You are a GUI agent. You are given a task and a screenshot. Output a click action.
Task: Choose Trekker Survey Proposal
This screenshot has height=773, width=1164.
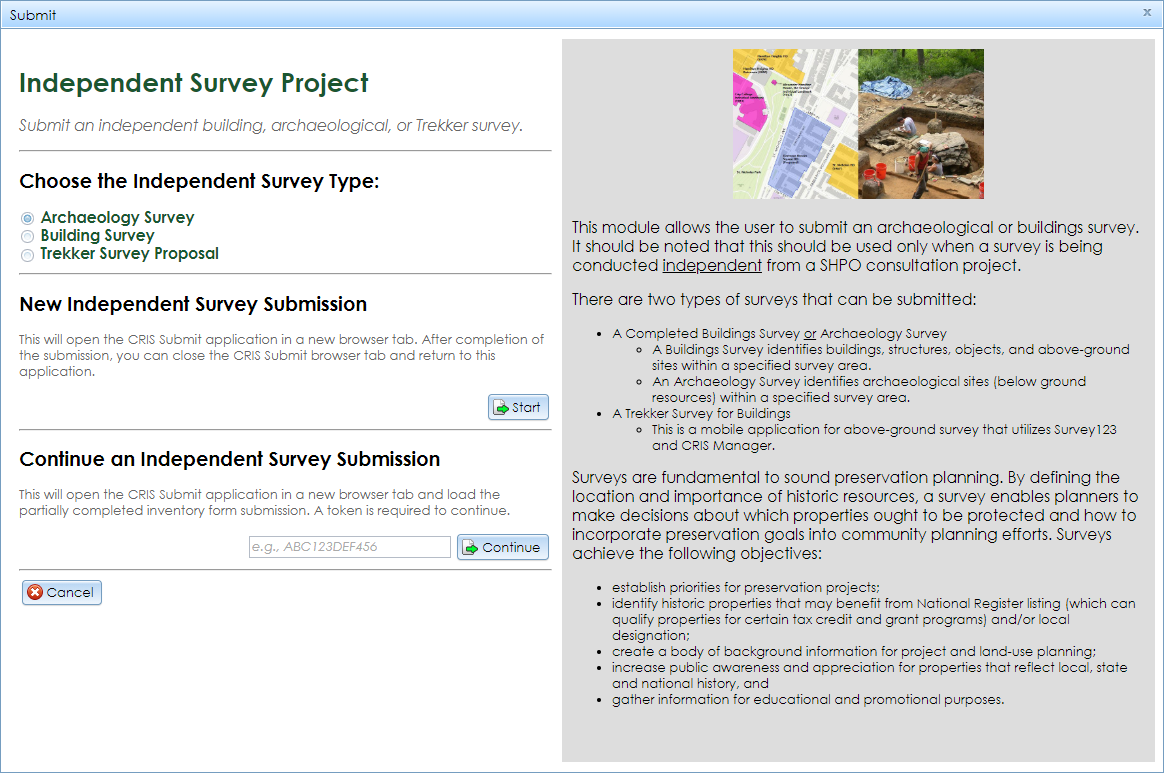[129, 254]
